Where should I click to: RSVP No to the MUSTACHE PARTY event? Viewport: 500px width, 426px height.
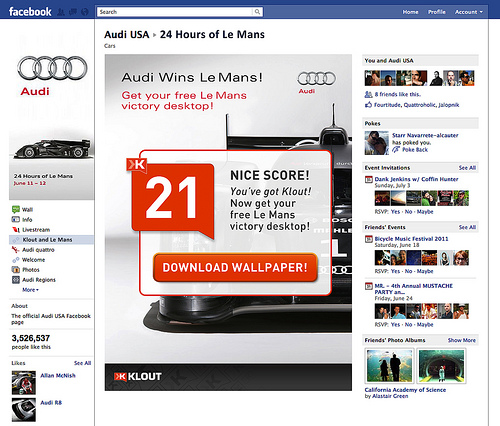coord(408,324)
